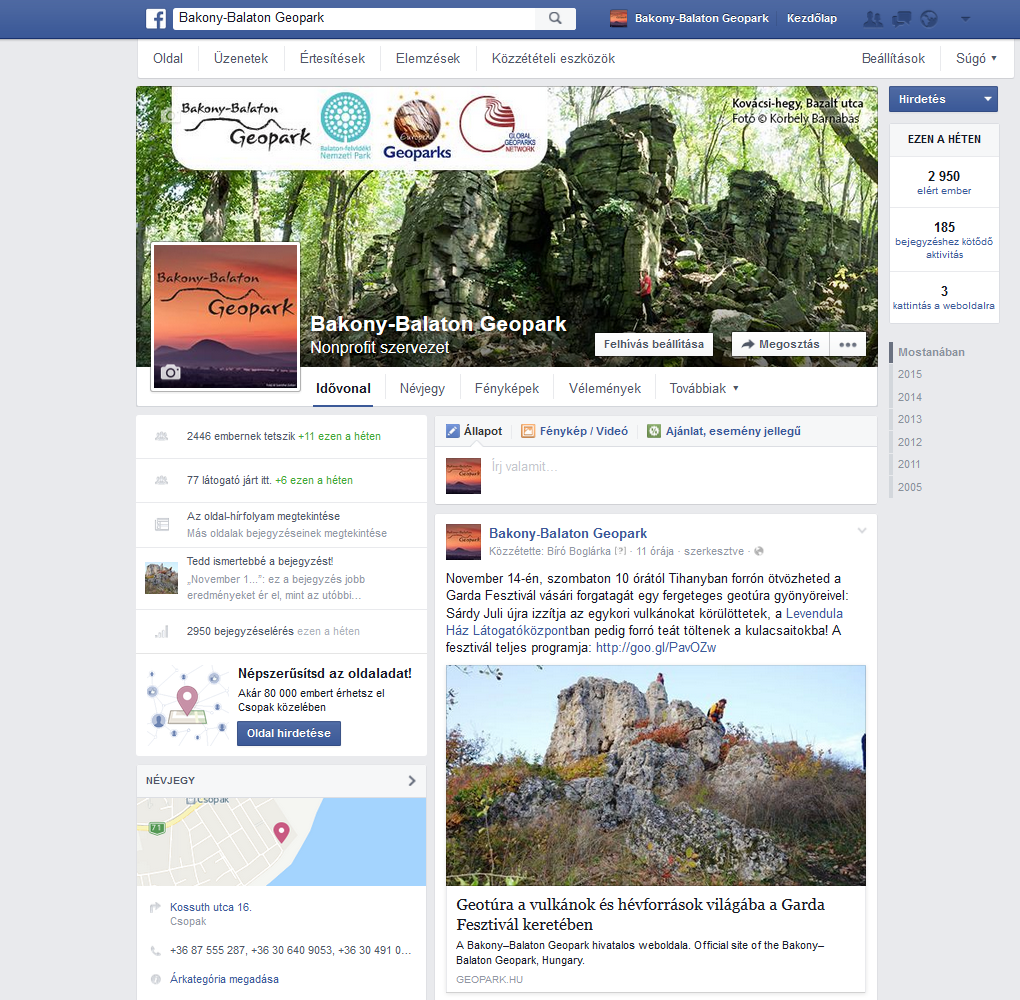Click the price category icon beside Árkategória
The image size is (1020, 1000).
pyautogui.click(x=155, y=979)
